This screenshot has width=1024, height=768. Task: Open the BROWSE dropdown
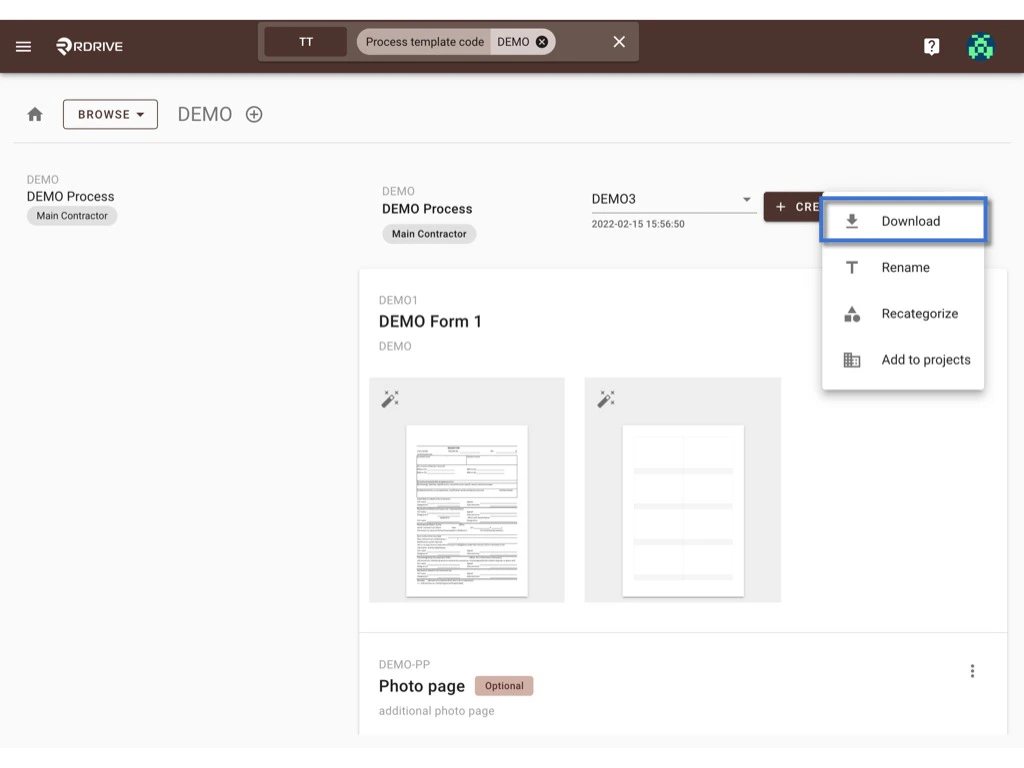[x=110, y=114]
